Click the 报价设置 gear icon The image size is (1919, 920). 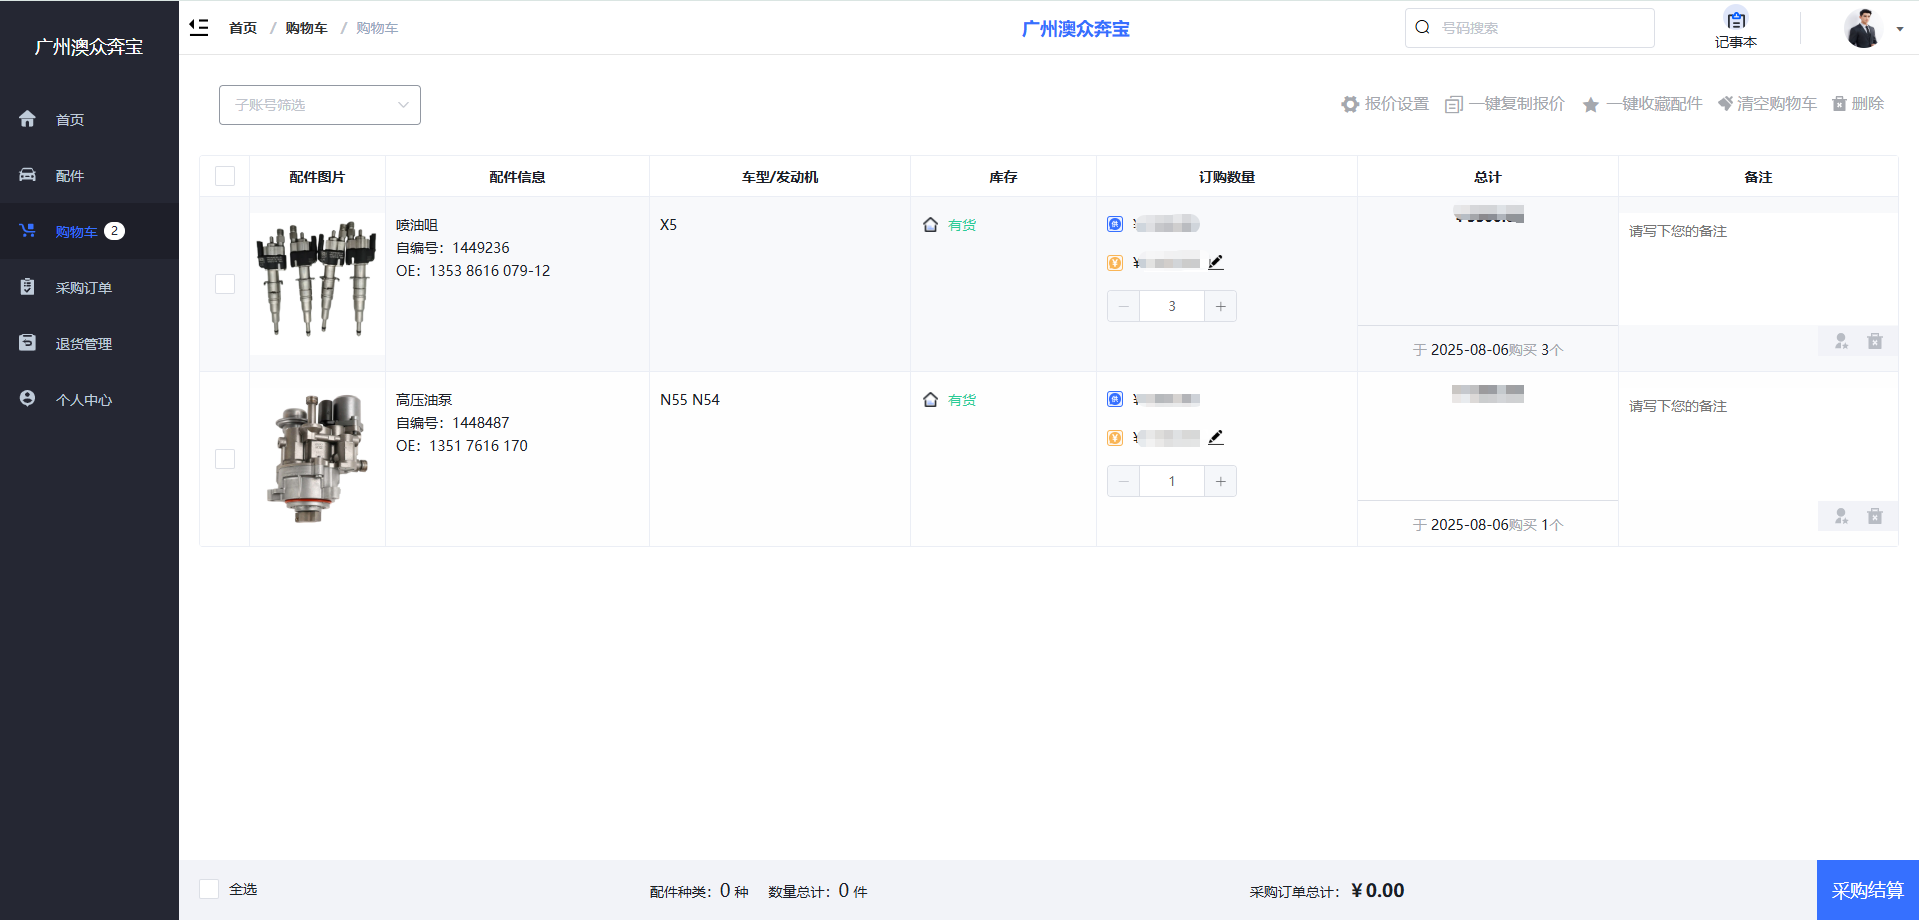(x=1350, y=103)
